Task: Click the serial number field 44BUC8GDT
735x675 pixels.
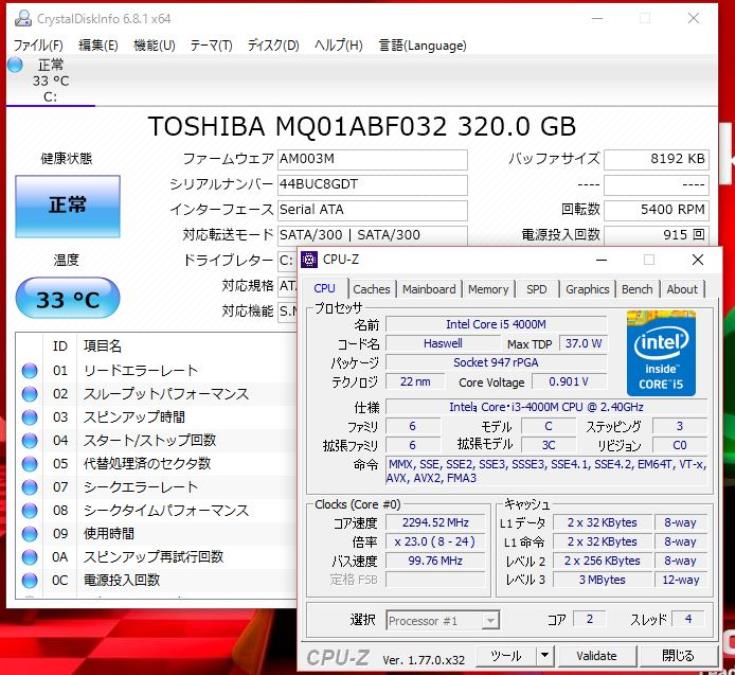Action: pos(372,185)
